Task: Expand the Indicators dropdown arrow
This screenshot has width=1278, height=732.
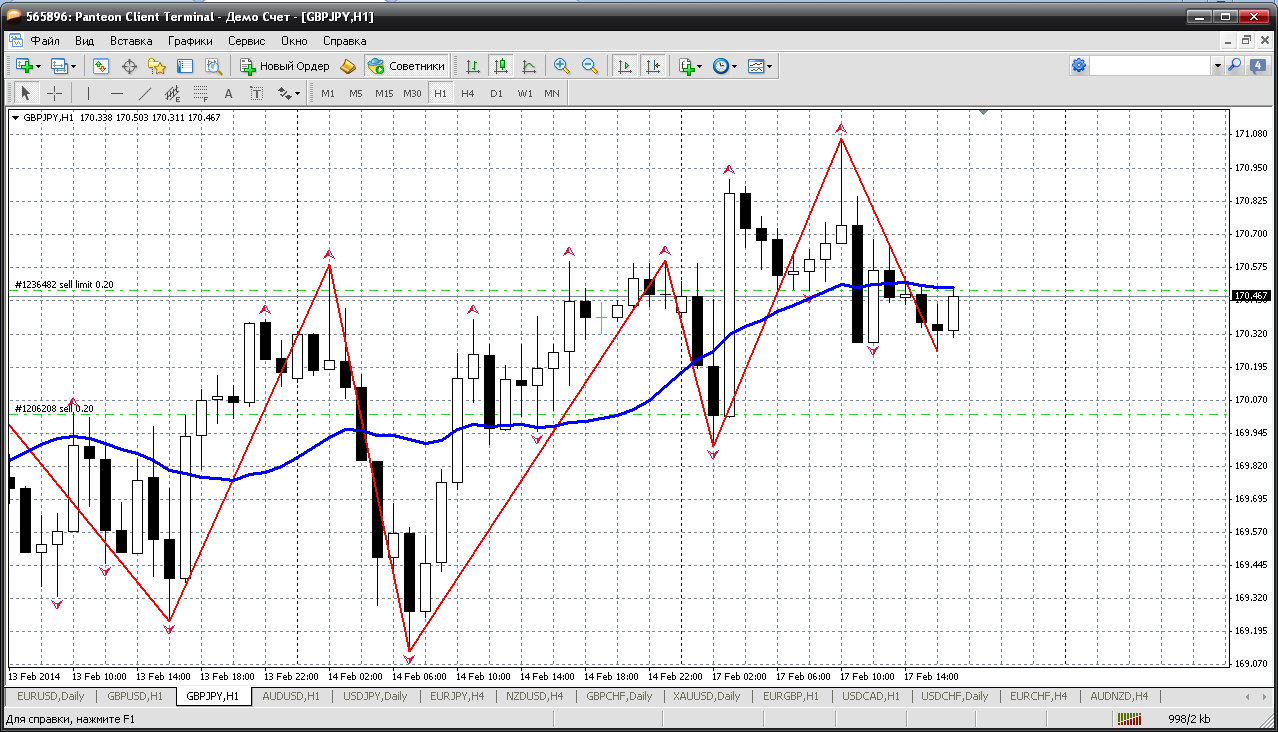Action: coord(700,66)
